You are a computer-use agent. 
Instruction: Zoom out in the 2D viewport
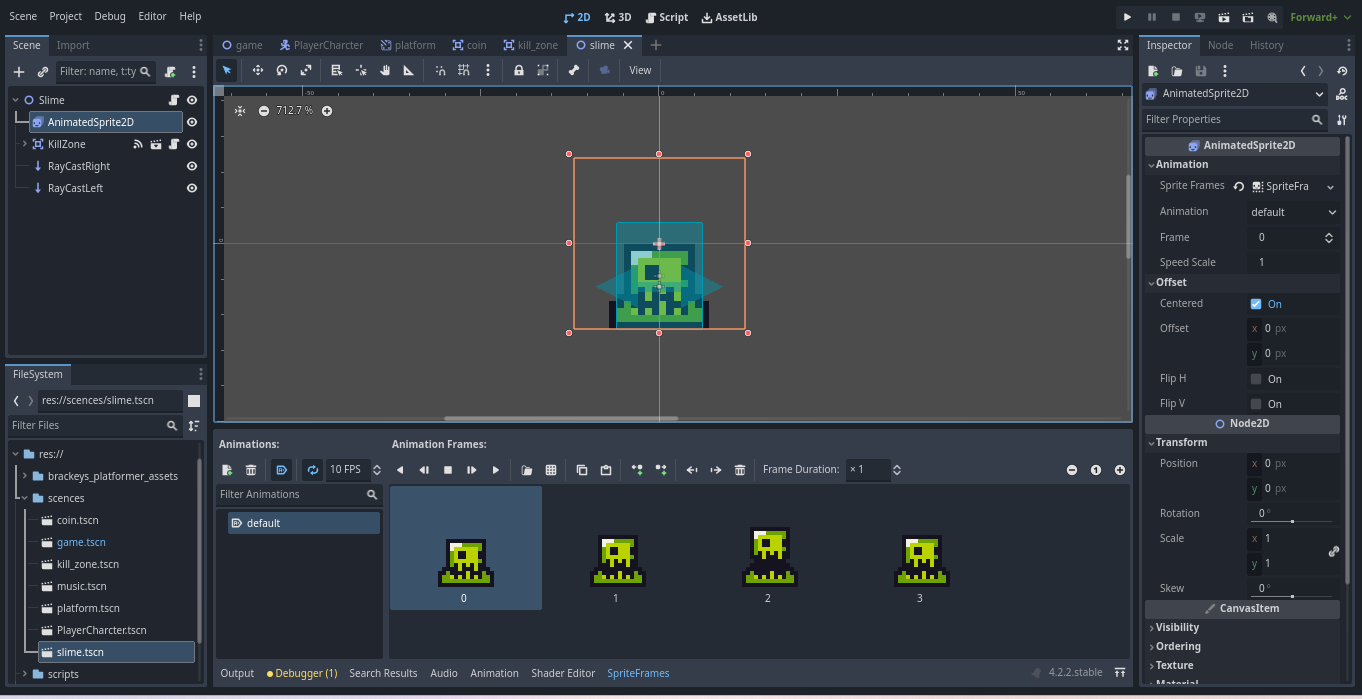coord(264,110)
